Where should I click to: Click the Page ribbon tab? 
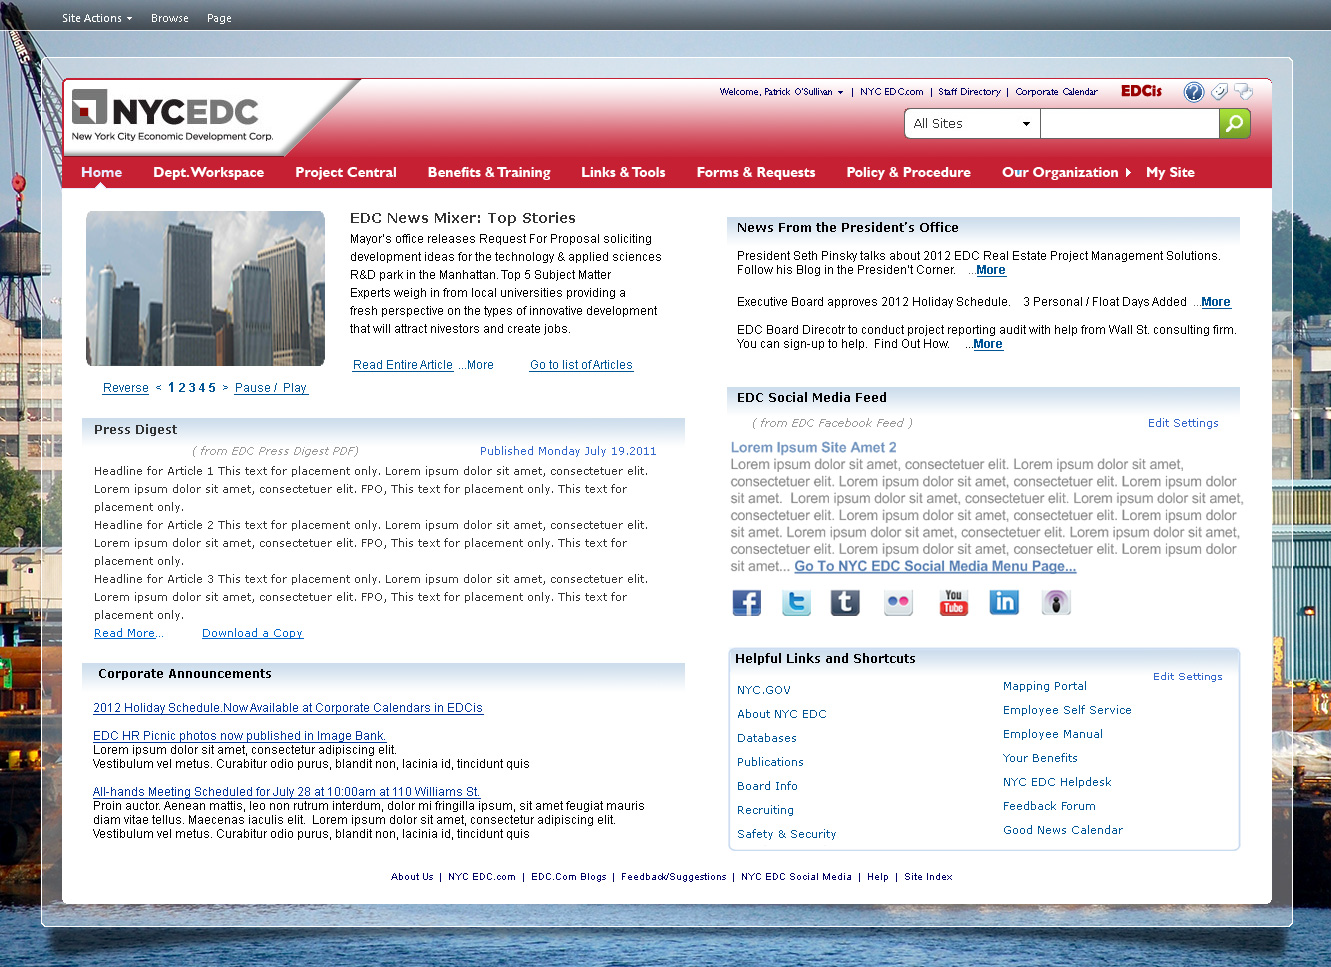coord(219,18)
